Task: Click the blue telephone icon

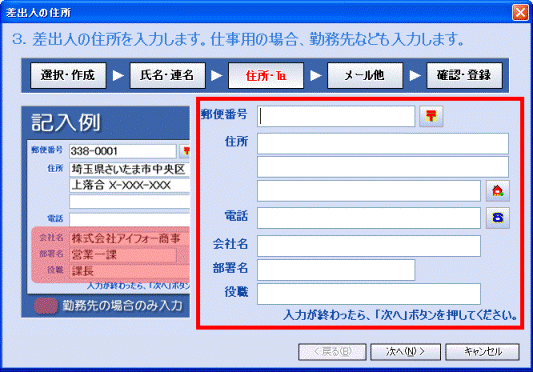Action: [x=498, y=218]
